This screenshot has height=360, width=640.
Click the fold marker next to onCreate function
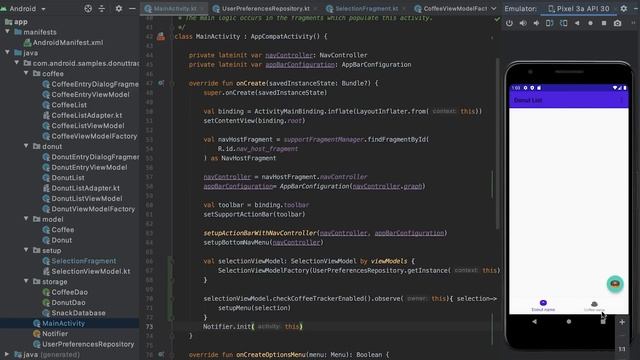coord(172,83)
